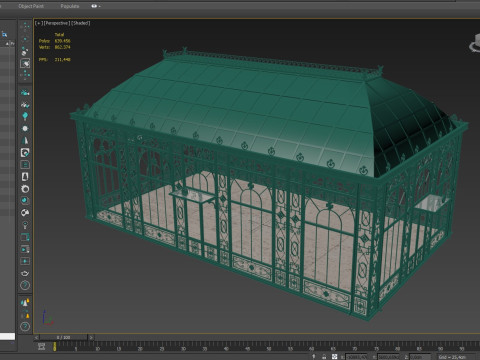The width and height of the screenshot is (480, 360).
Task: Open the [Perspective] viewport view menu
Action: click(x=57, y=23)
